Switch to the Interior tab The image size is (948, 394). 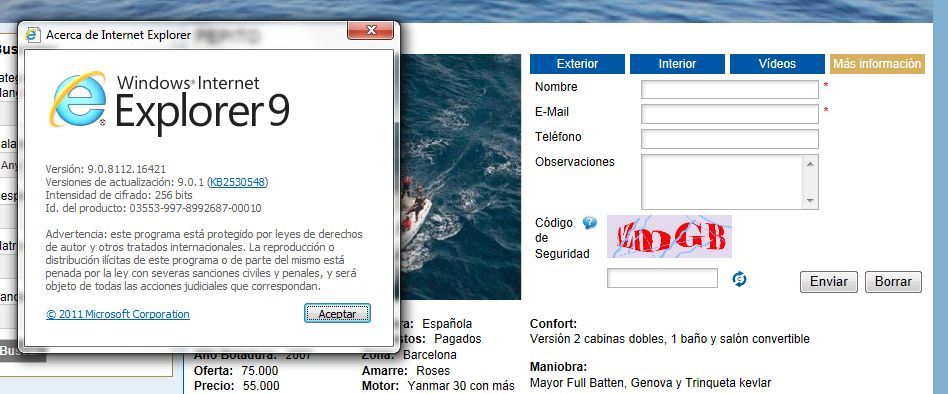coord(677,63)
